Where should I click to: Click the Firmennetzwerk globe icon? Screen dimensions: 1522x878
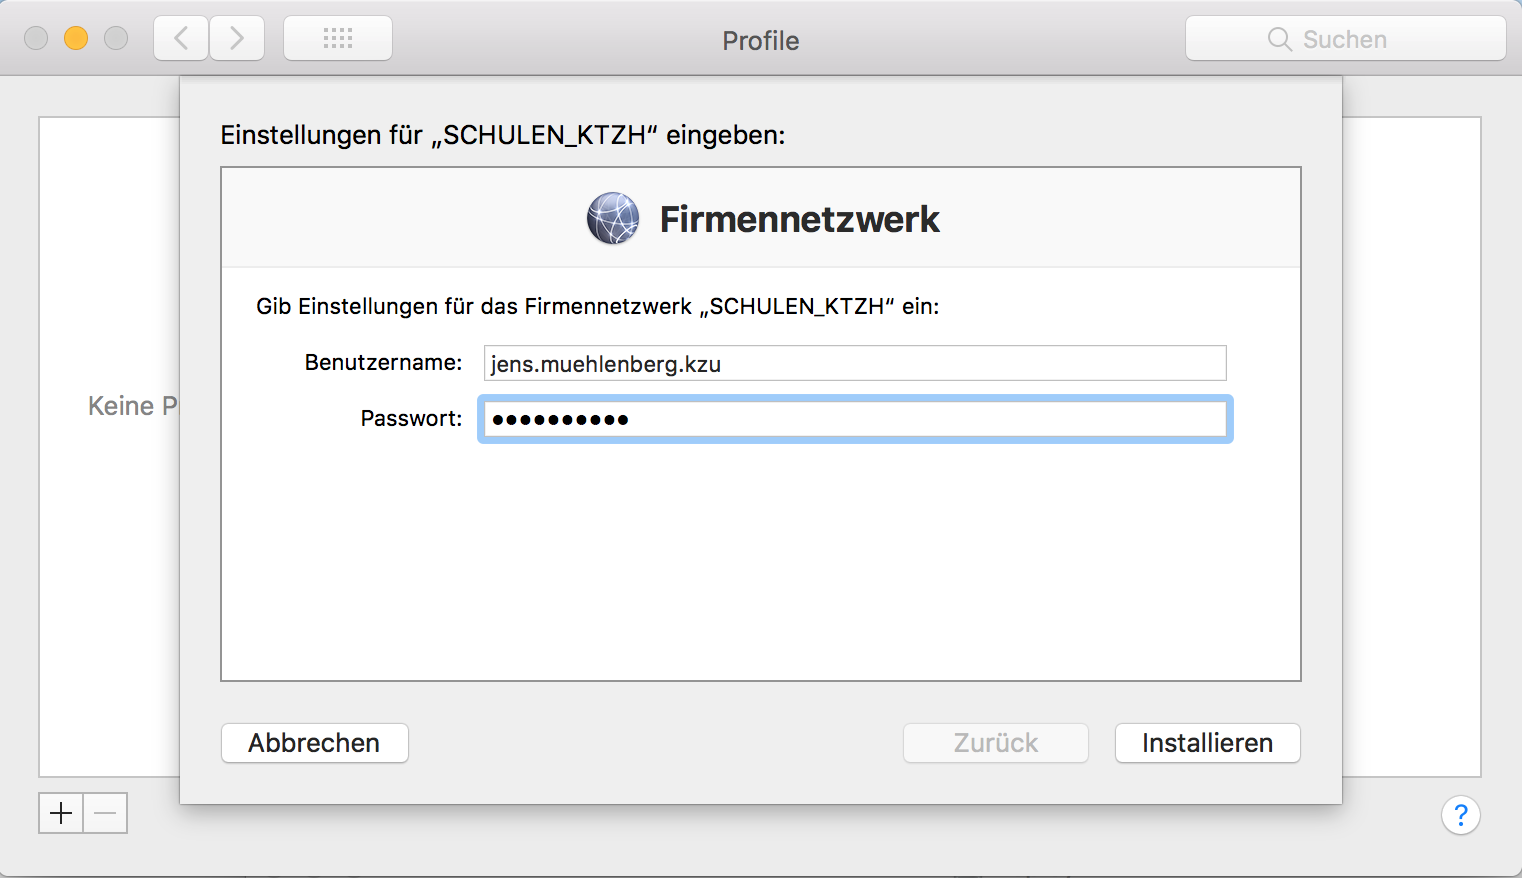pyautogui.click(x=613, y=219)
